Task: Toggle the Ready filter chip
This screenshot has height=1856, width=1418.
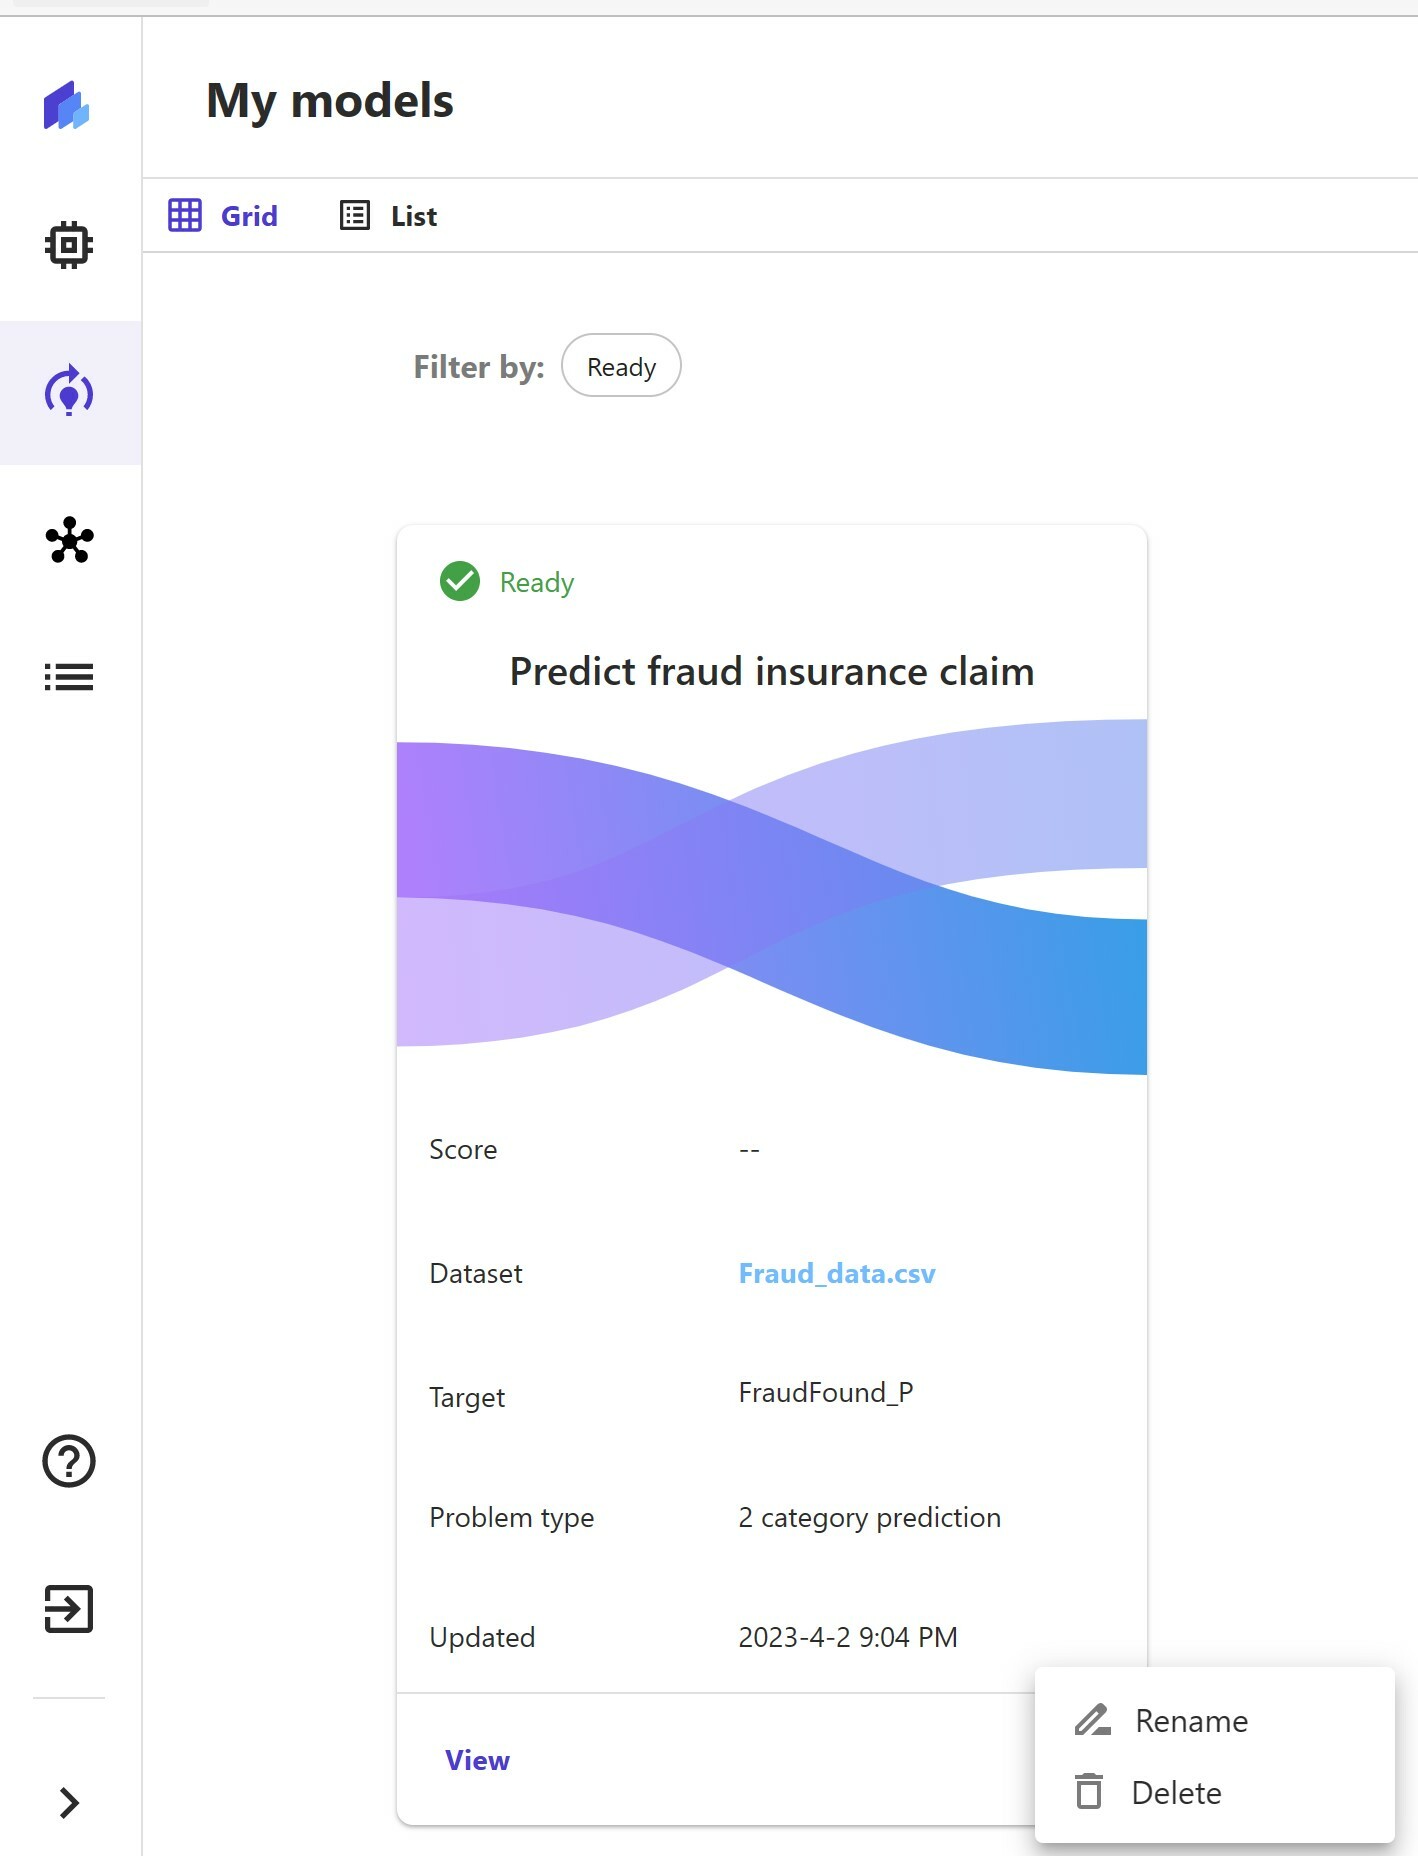Action: click(x=621, y=366)
